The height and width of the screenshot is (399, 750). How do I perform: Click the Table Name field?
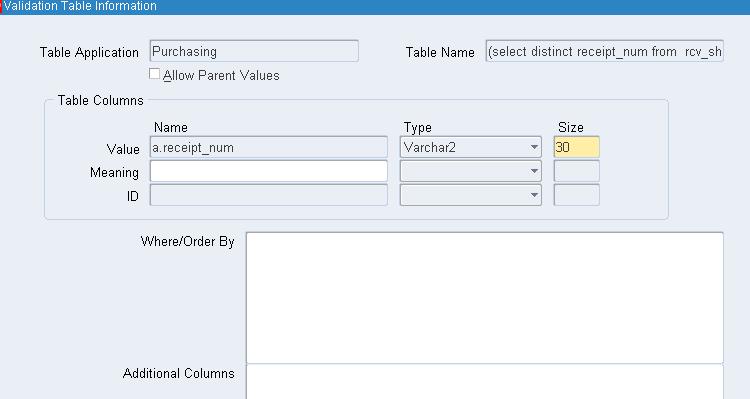tap(605, 51)
